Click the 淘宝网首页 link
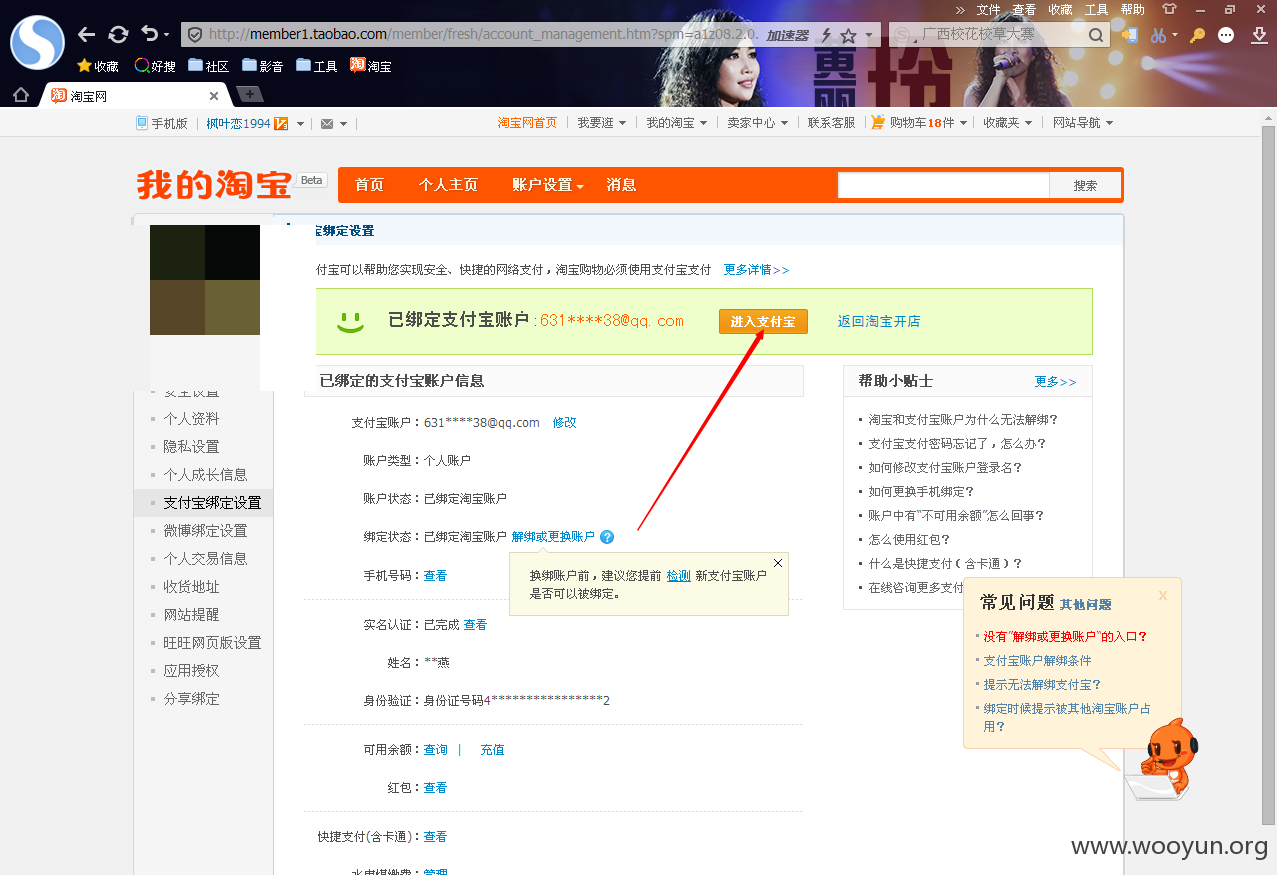1277x875 pixels. (x=527, y=123)
